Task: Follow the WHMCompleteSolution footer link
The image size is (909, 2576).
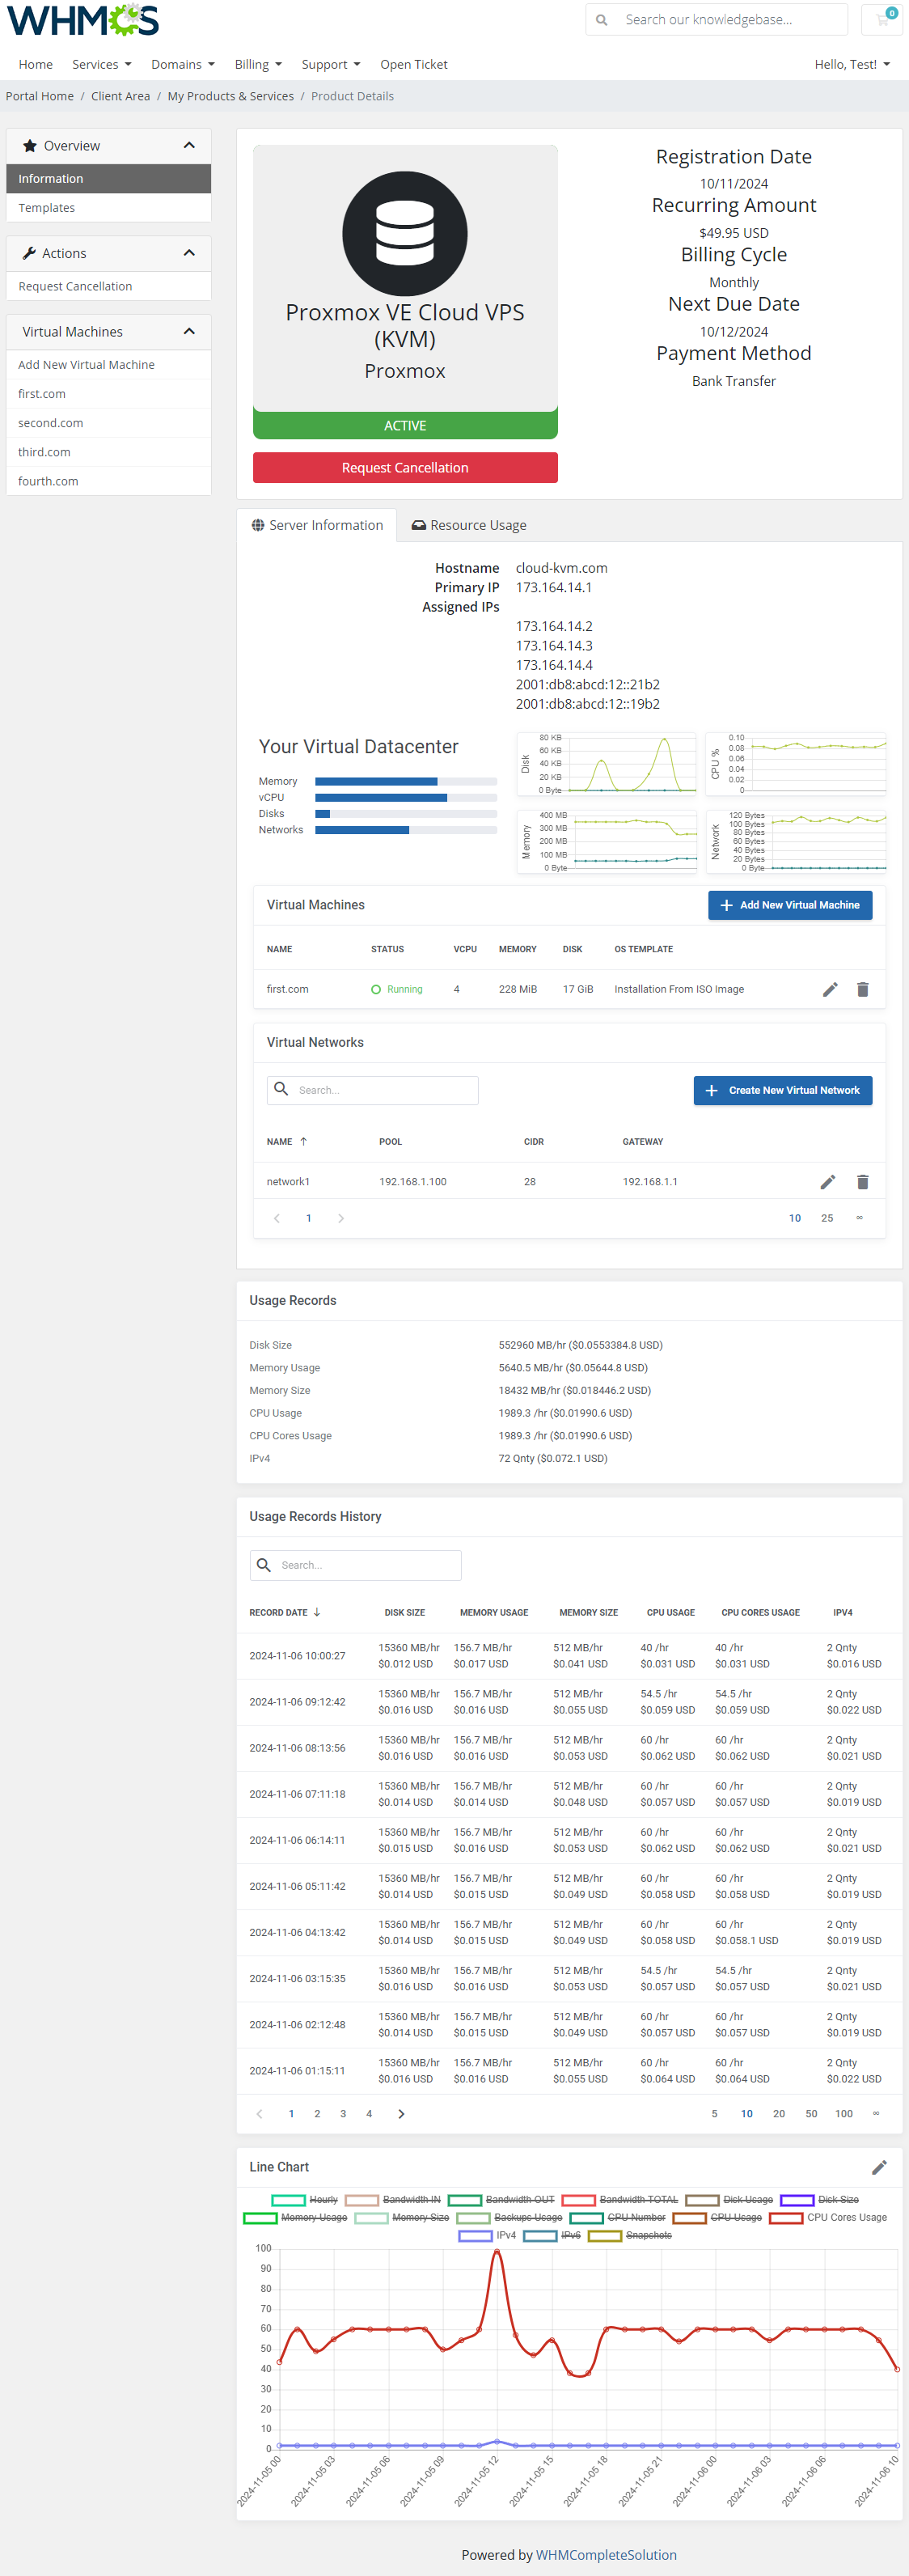Action: [606, 2554]
